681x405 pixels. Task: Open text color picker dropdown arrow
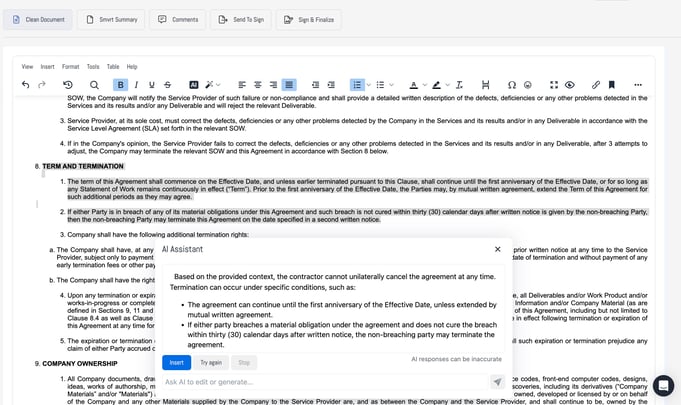click(425, 85)
